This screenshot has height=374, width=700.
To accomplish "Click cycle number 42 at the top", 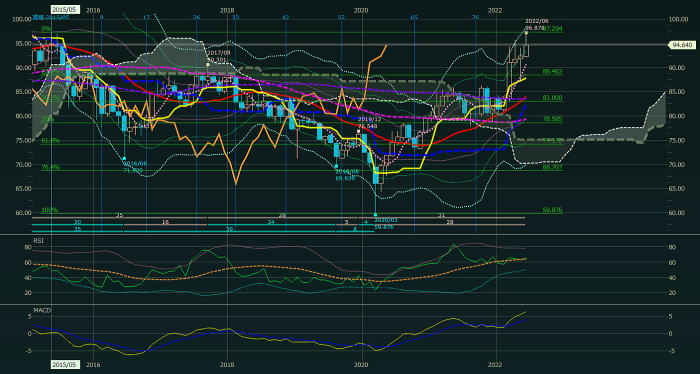I will coord(286,17).
